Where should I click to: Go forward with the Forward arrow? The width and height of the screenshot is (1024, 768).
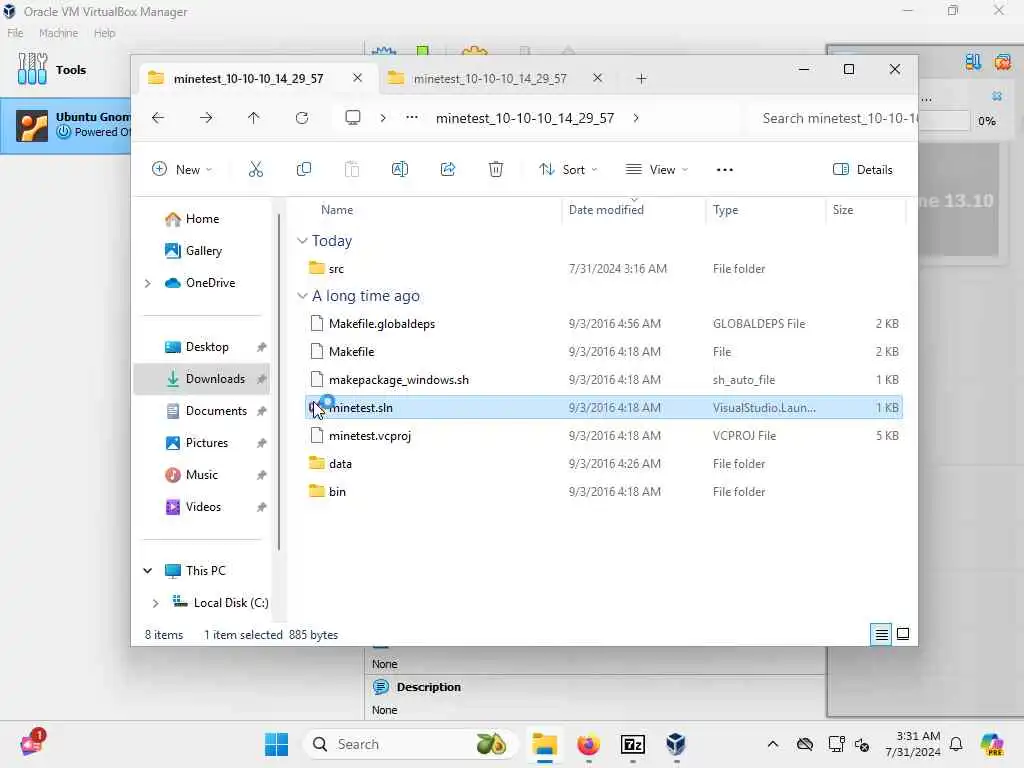[x=206, y=118]
